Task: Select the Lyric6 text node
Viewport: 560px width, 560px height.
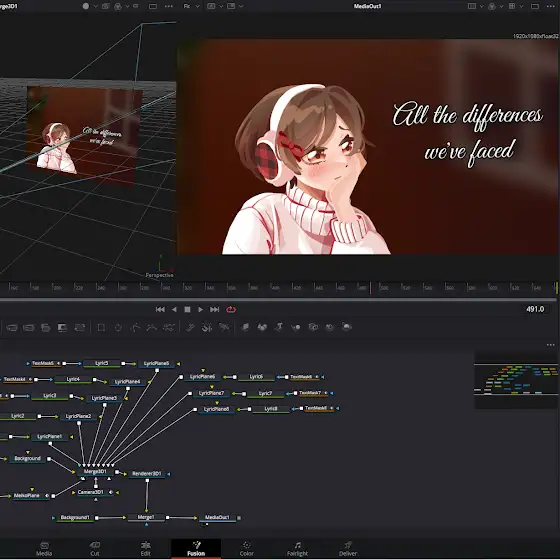Action: coord(256,377)
